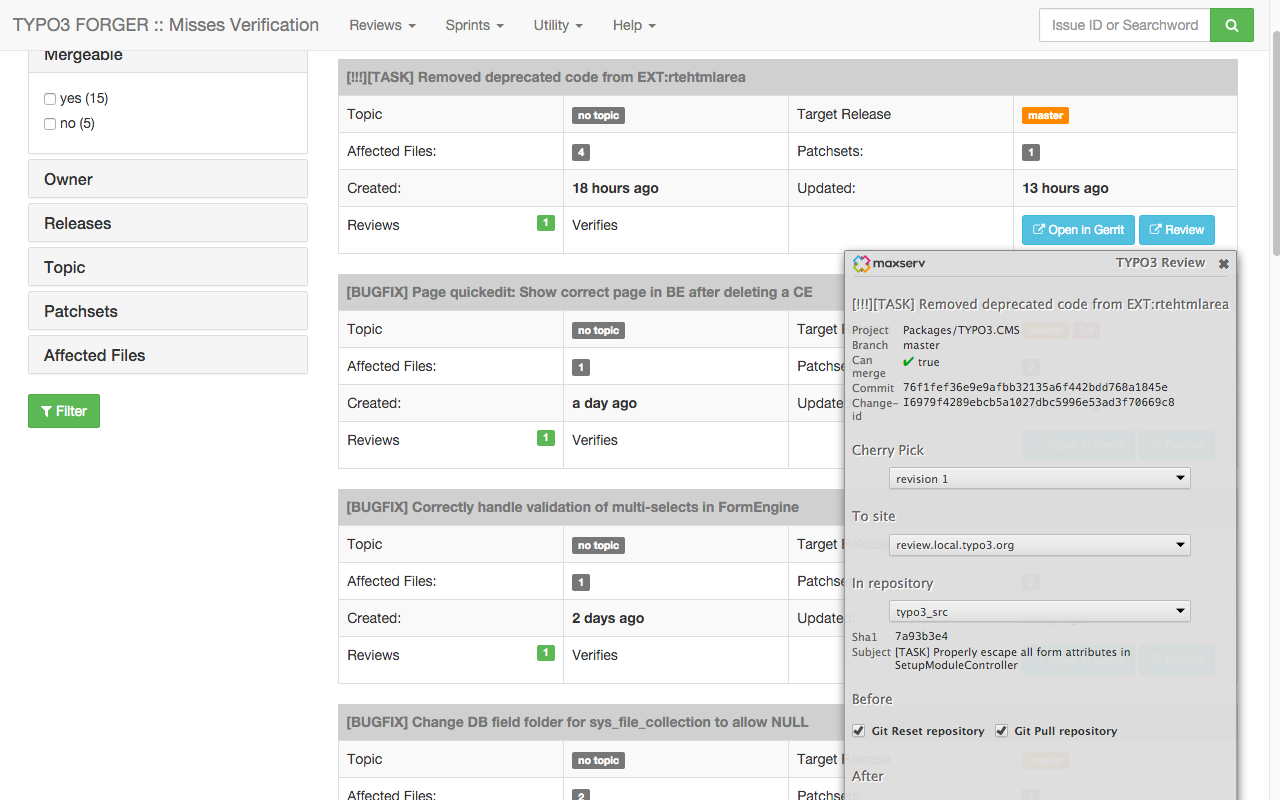Click the maxserv logo in popup
The image size is (1280, 800).
[x=888, y=264]
